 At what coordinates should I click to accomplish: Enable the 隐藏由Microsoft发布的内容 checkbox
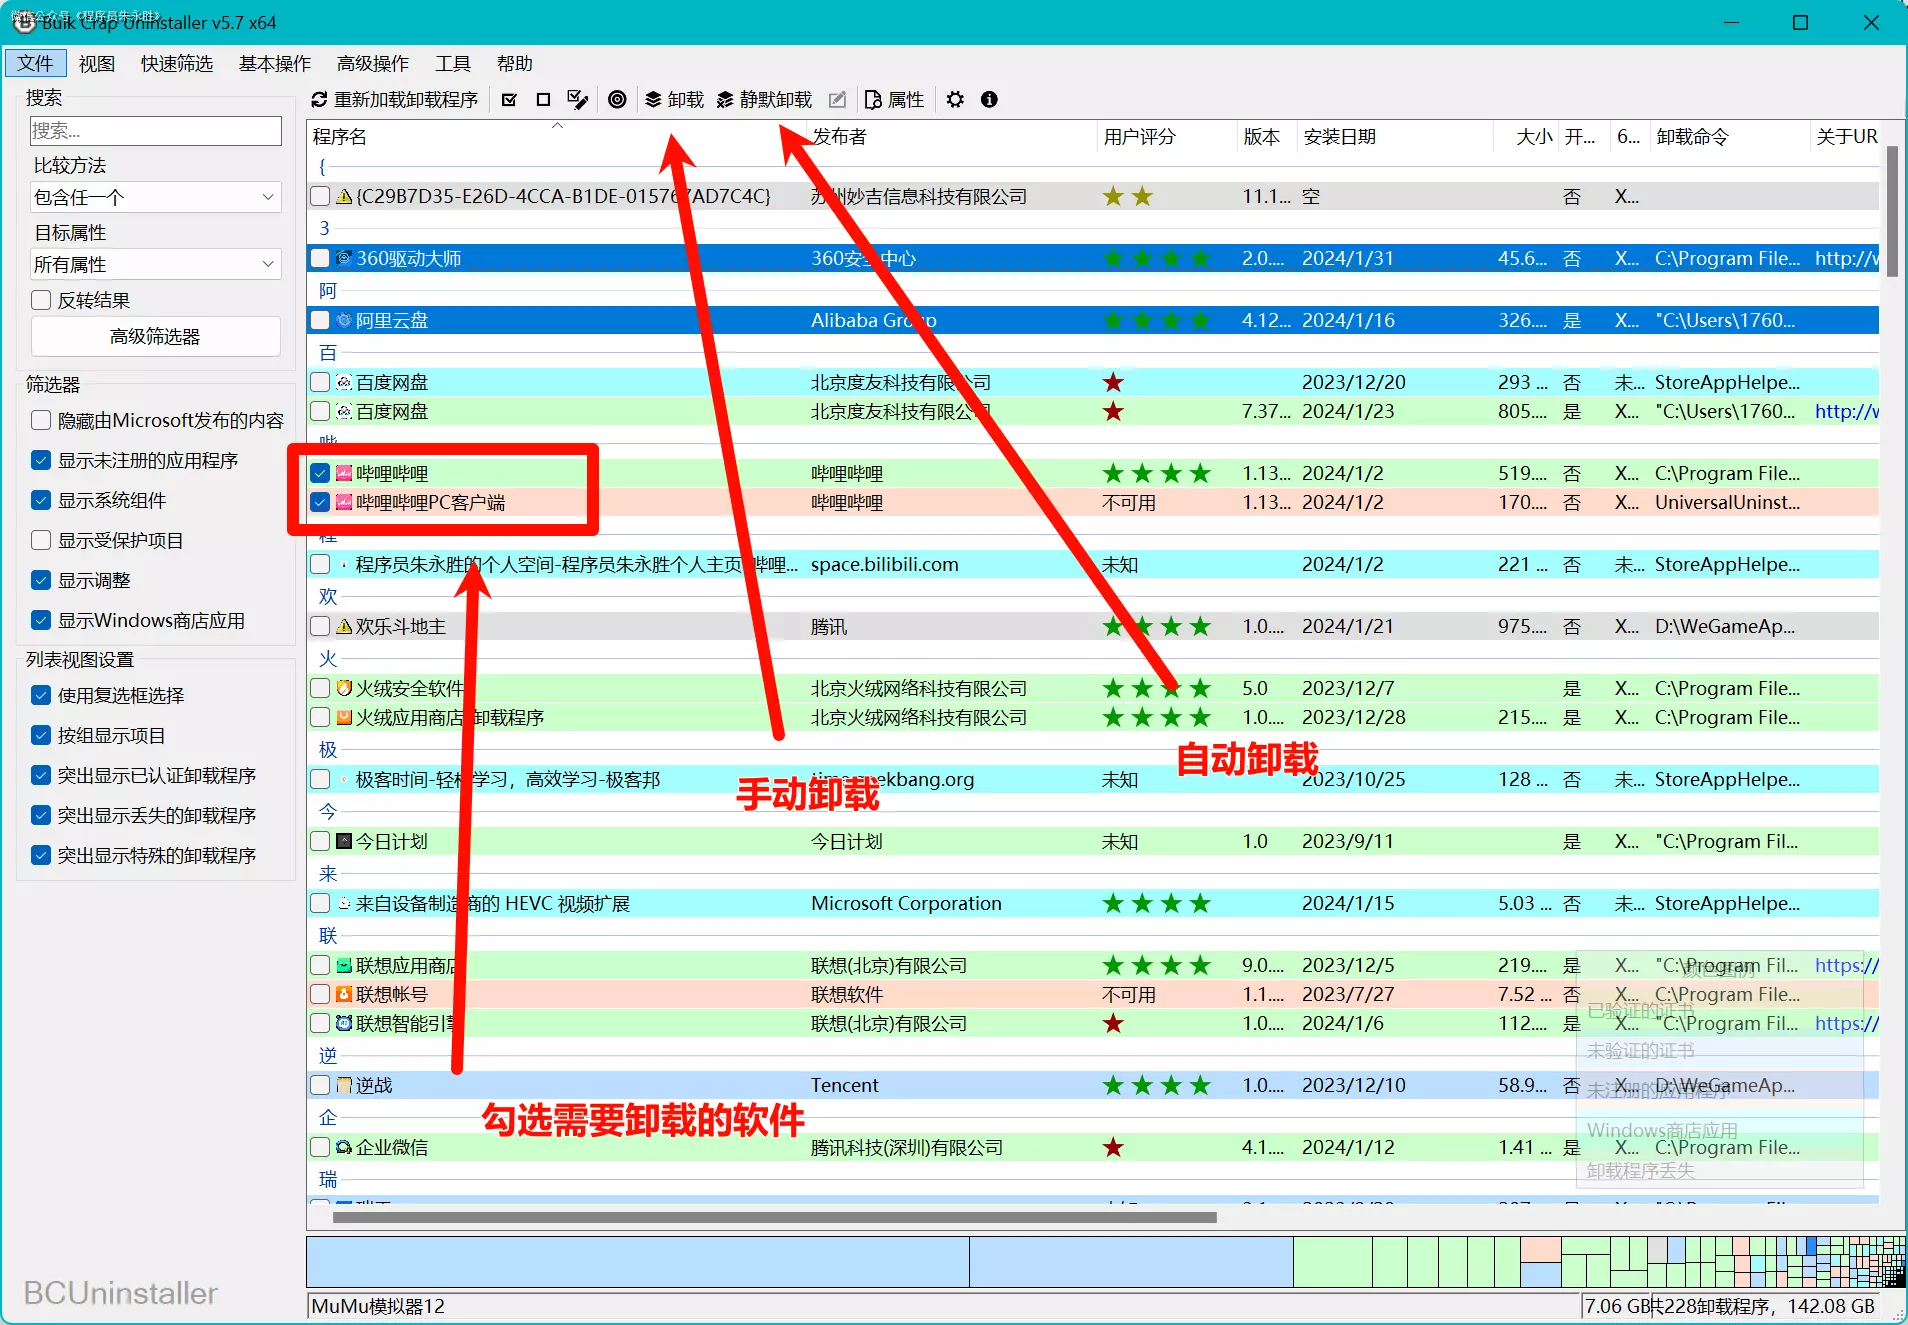coord(41,420)
